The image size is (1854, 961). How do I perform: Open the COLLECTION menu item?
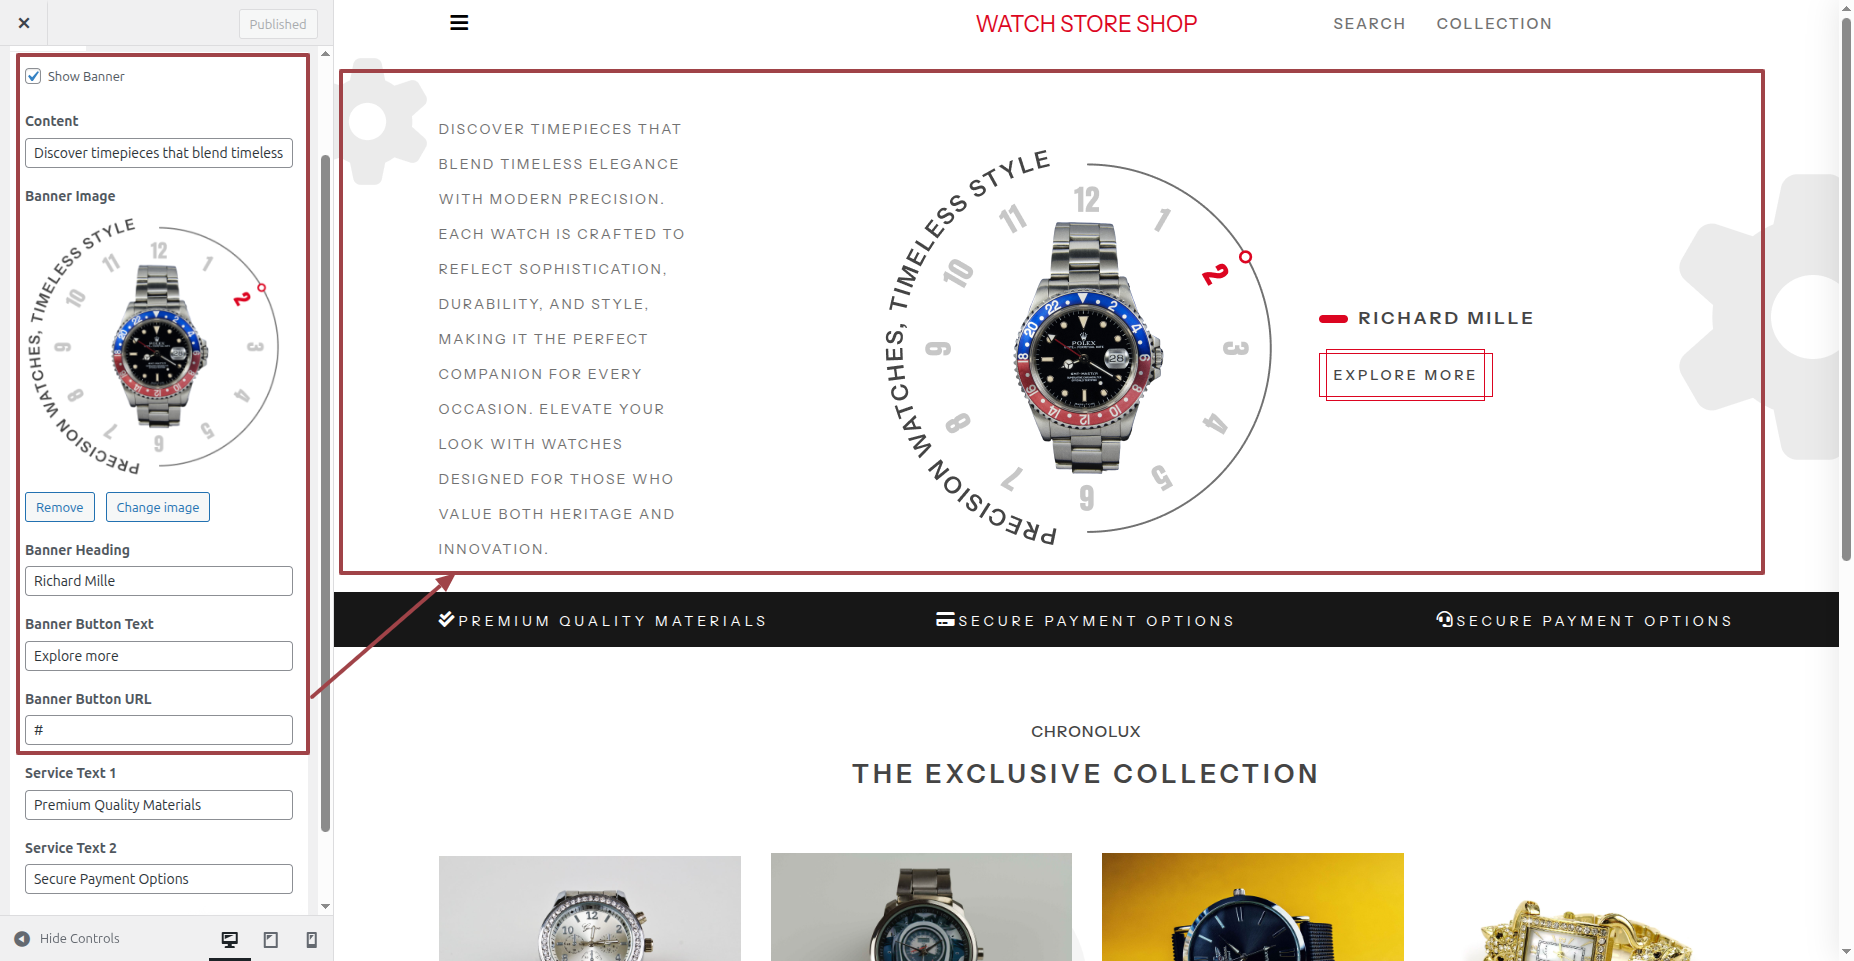pyautogui.click(x=1494, y=23)
